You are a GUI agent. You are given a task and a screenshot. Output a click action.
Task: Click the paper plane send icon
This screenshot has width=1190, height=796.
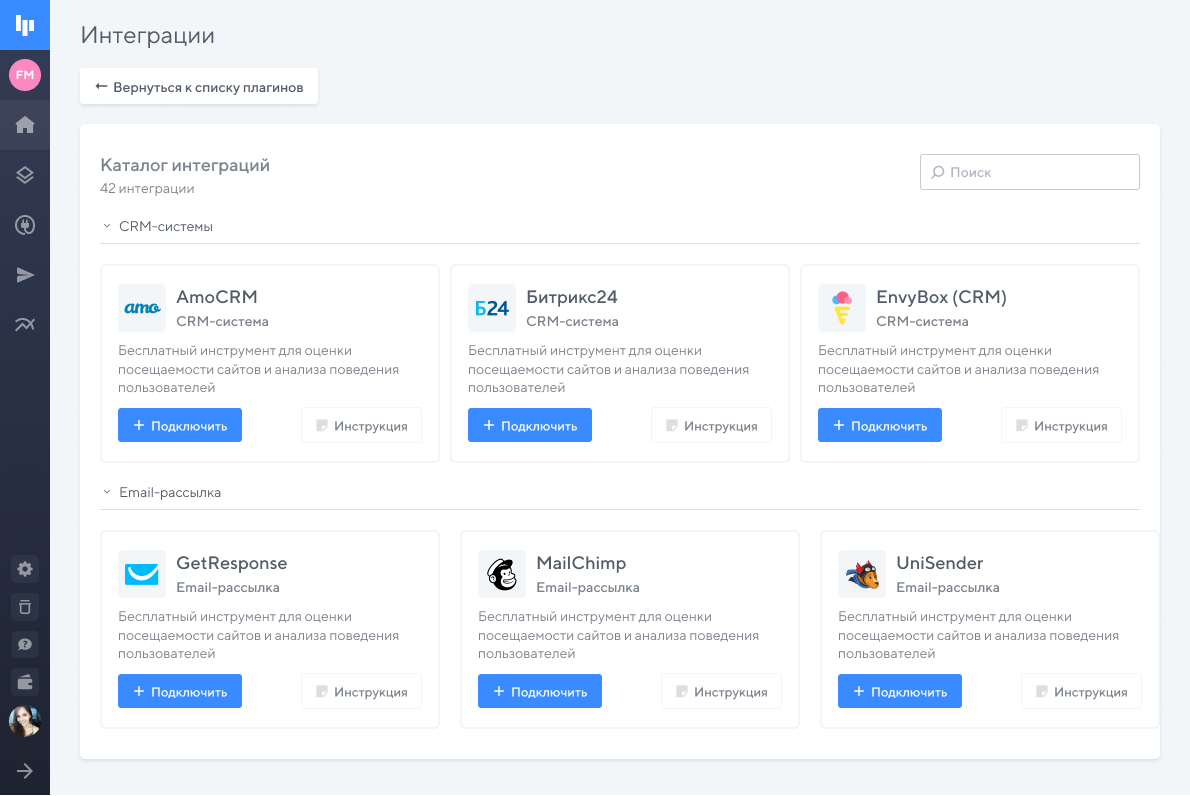[x=25, y=275]
